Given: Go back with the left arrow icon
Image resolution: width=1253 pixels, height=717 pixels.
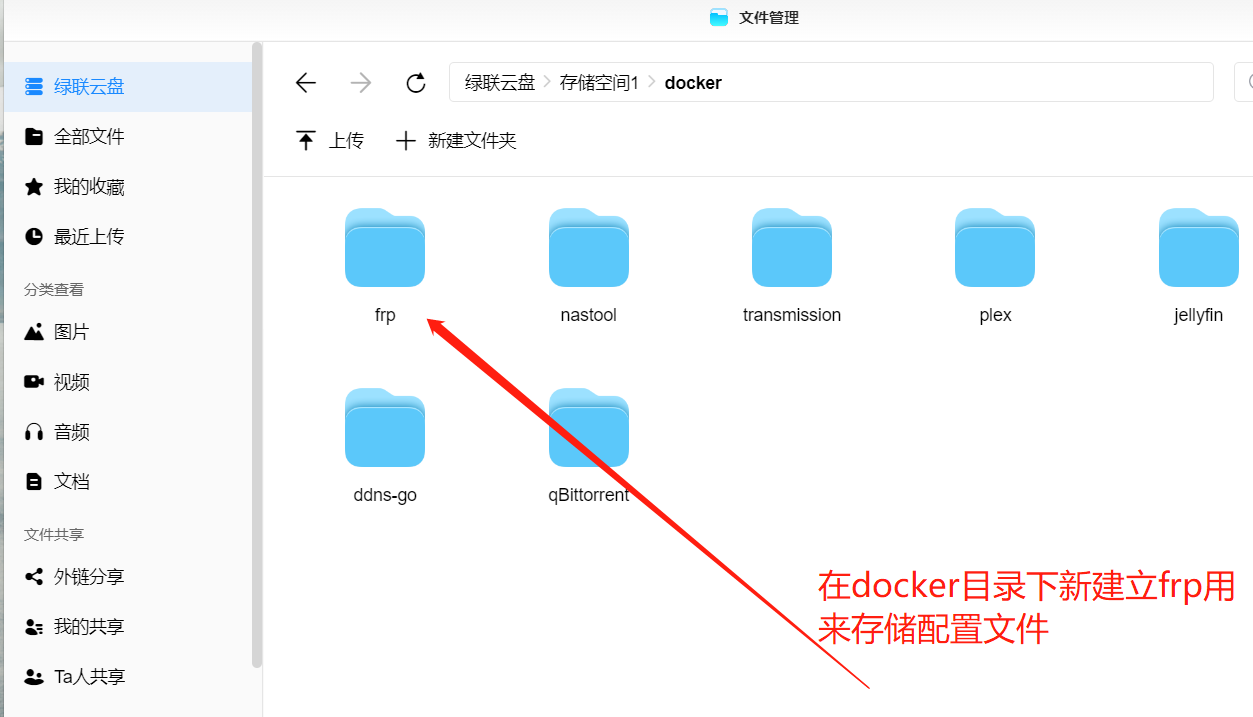Looking at the screenshot, I should click(306, 83).
